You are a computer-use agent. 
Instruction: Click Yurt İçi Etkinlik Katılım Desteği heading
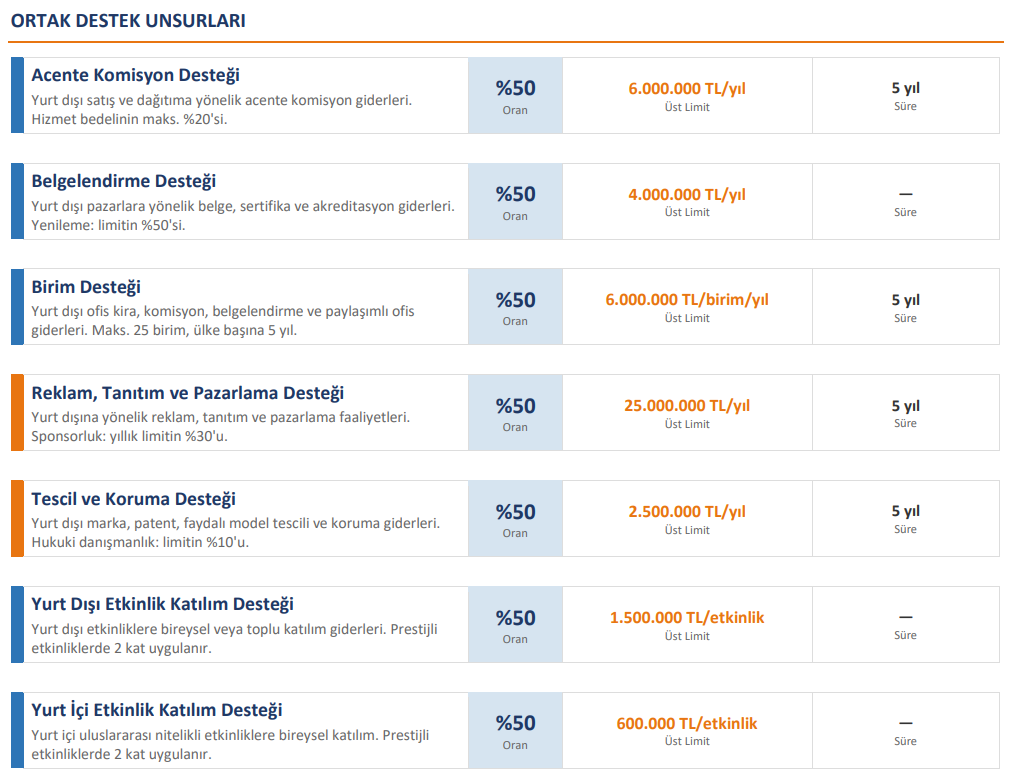(x=156, y=710)
